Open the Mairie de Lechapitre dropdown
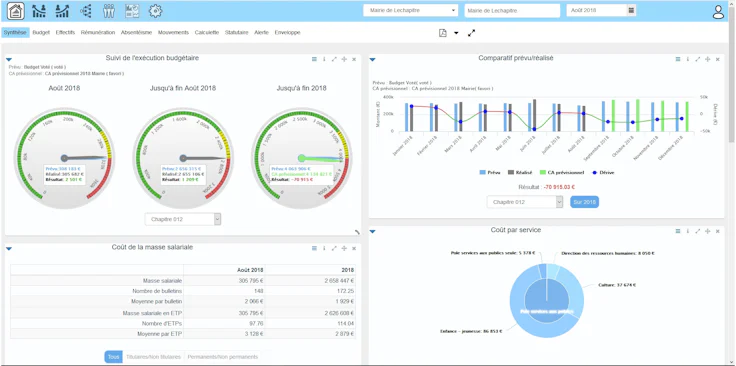Viewport: 736px width, 366px height. click(x=411, y=10)
